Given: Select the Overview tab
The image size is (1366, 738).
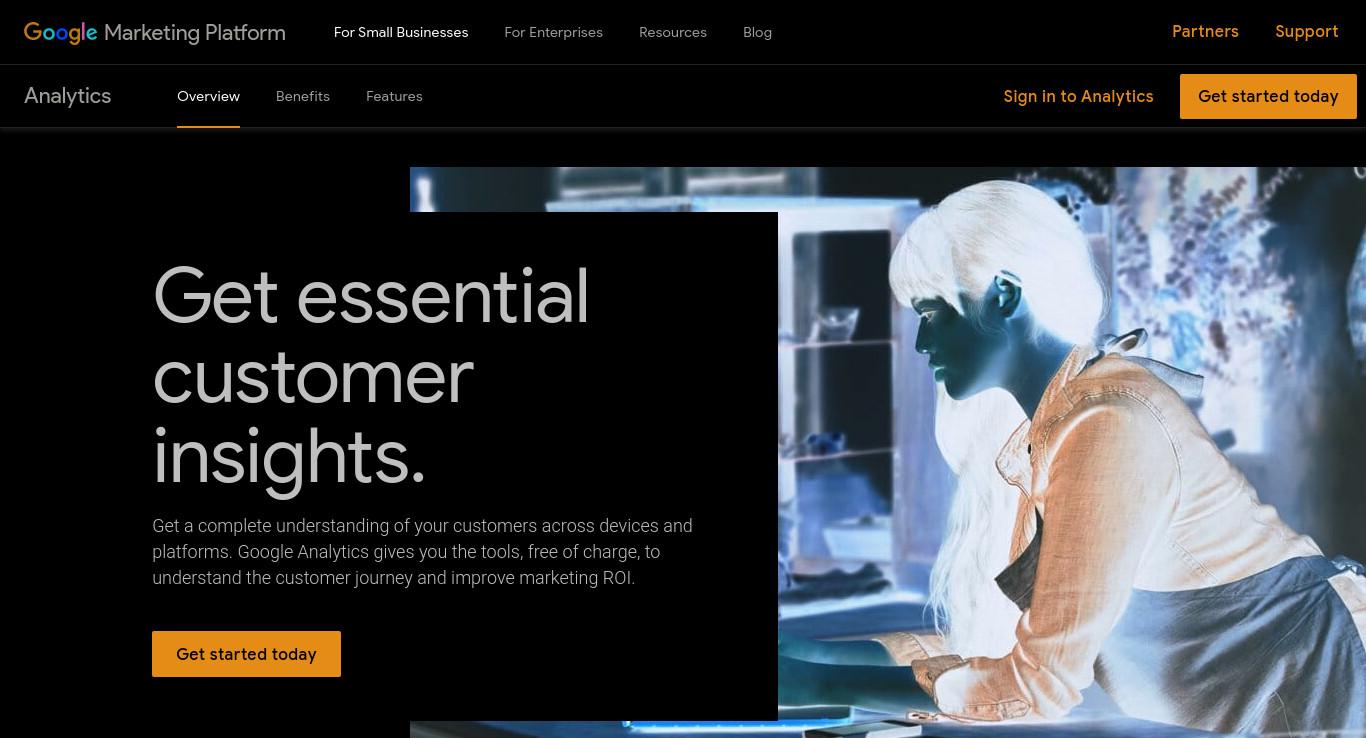Looking at the screenshot, I should (x=208, y=96).
